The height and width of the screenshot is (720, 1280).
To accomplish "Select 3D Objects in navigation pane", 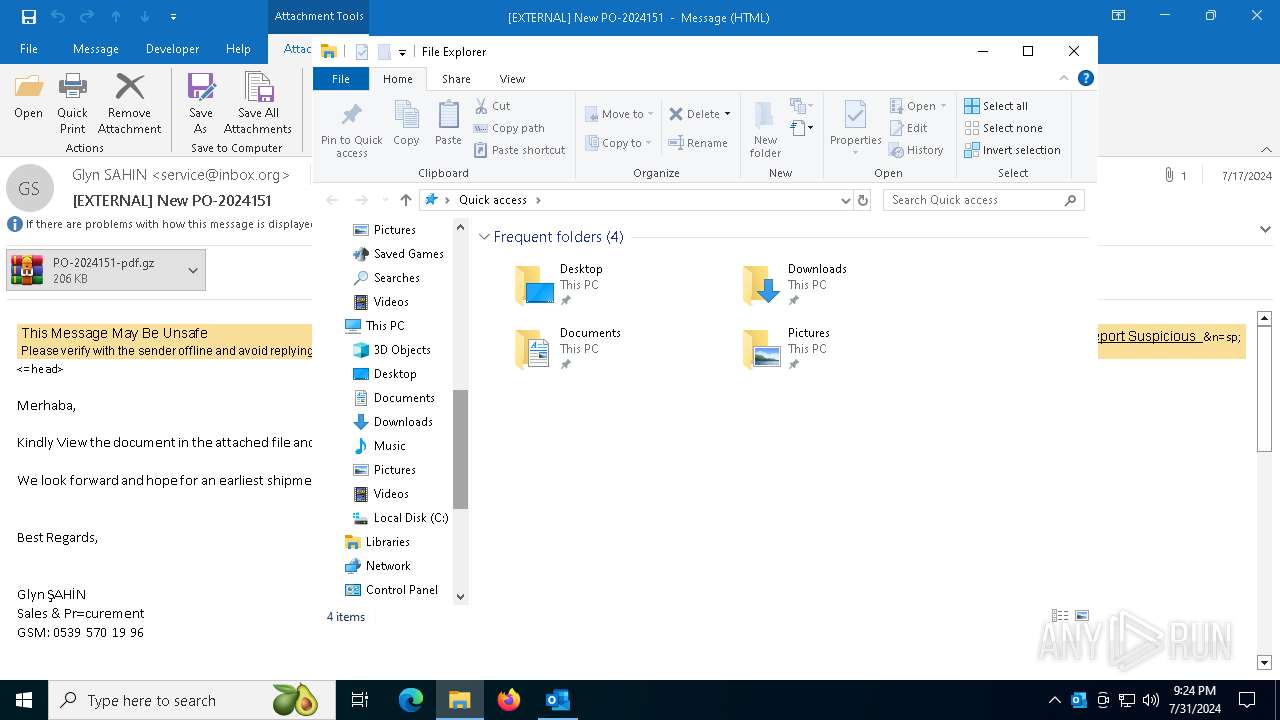I will click(392, 350).
